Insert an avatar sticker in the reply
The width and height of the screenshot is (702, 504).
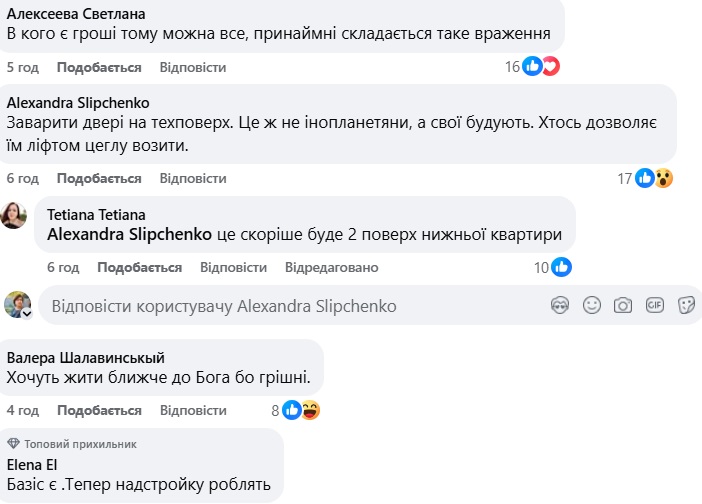point(560,305)
